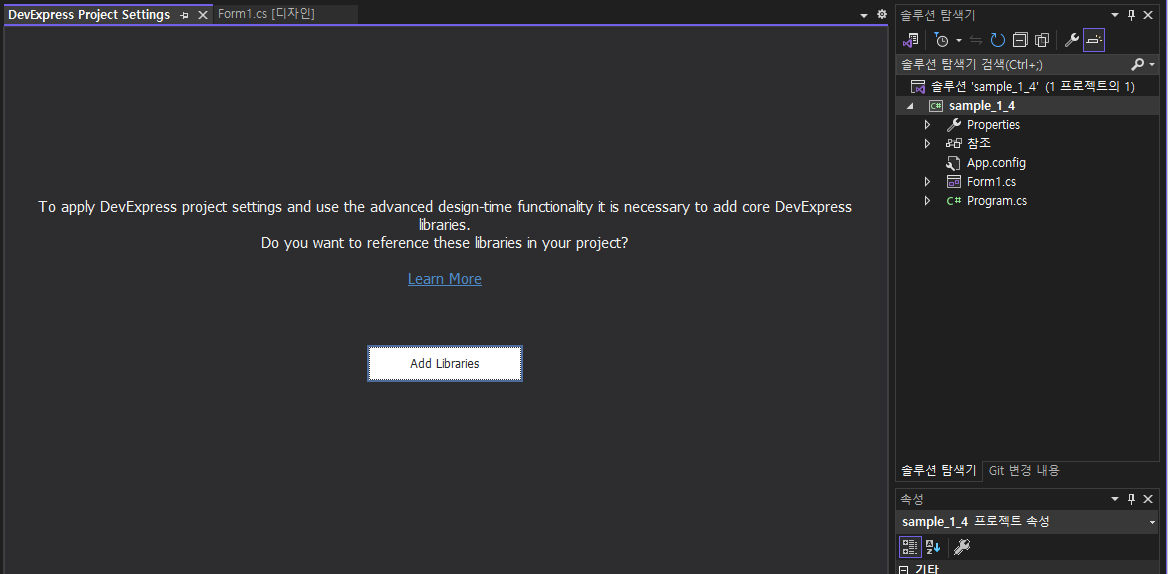Switch to 솔루션 탐색기 bottom tab
This screenshot has width=1168, height=574.
point(939,471)
